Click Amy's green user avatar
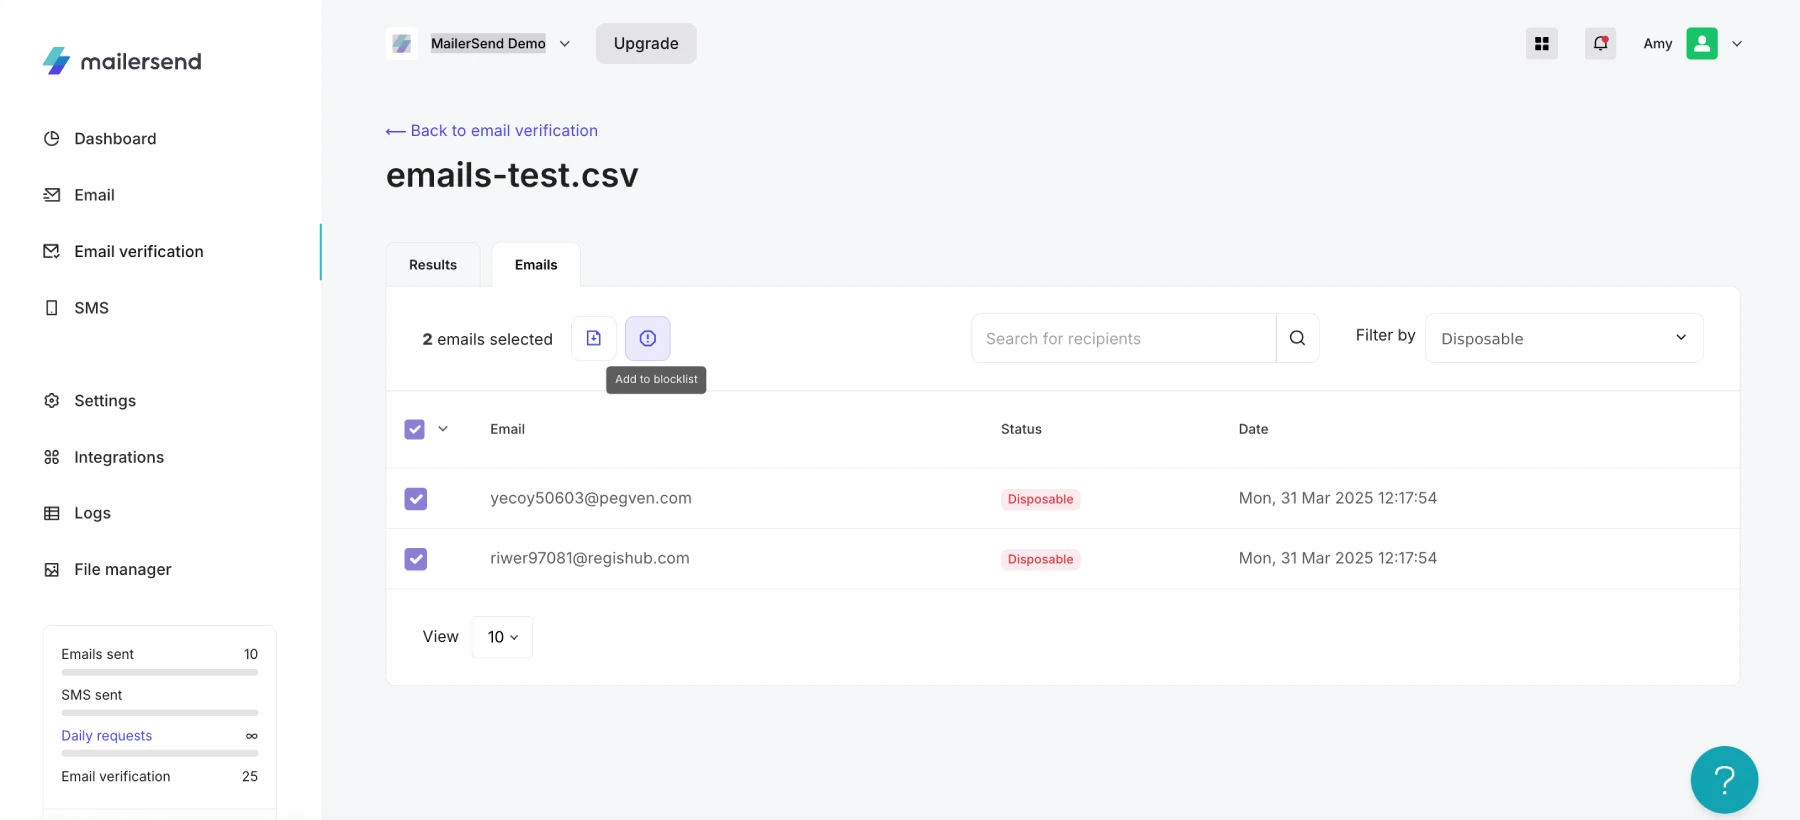 1701,44
